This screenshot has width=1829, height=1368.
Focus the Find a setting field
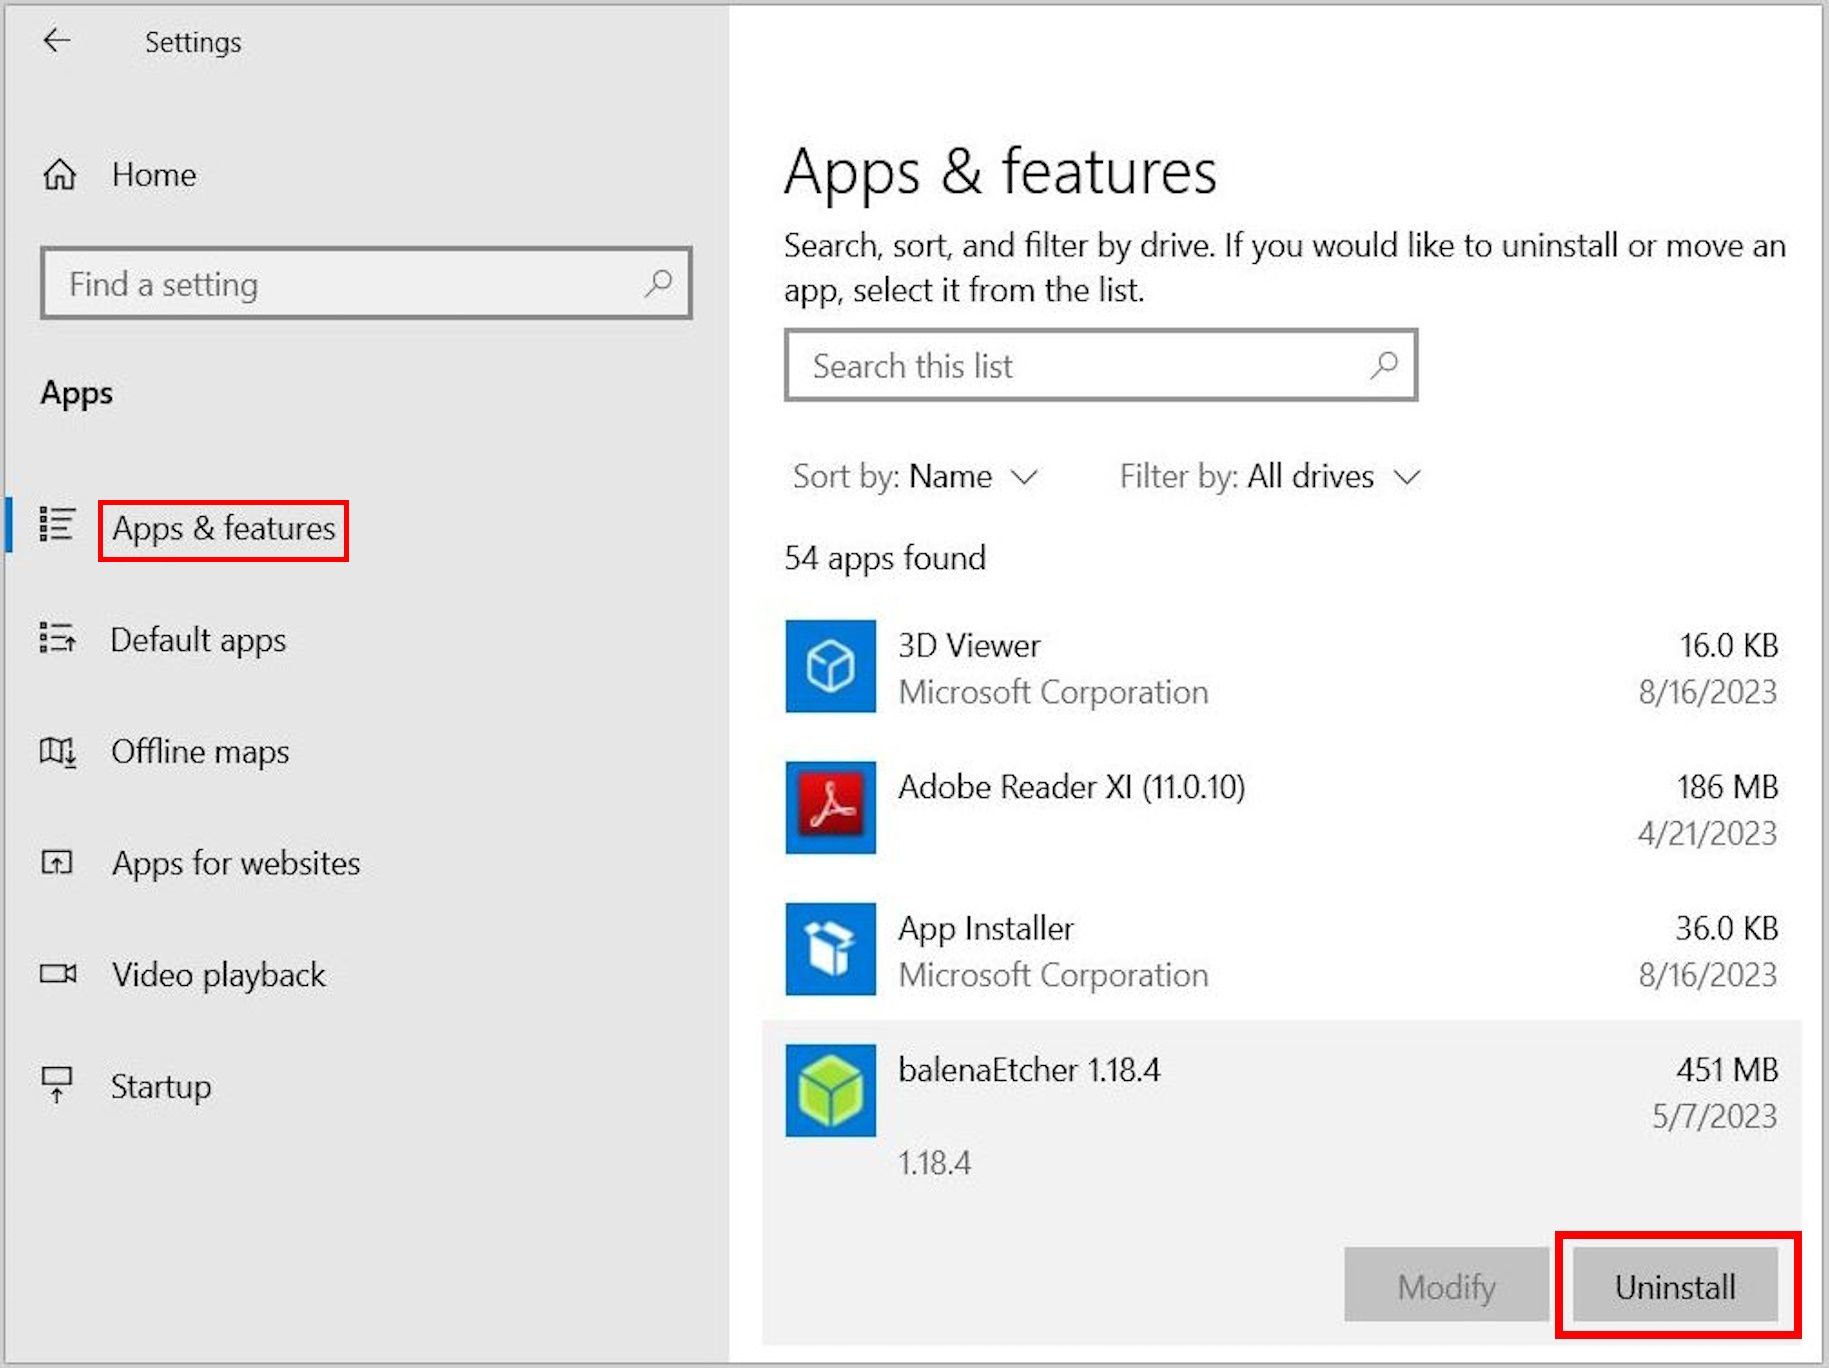pos(350,284)
